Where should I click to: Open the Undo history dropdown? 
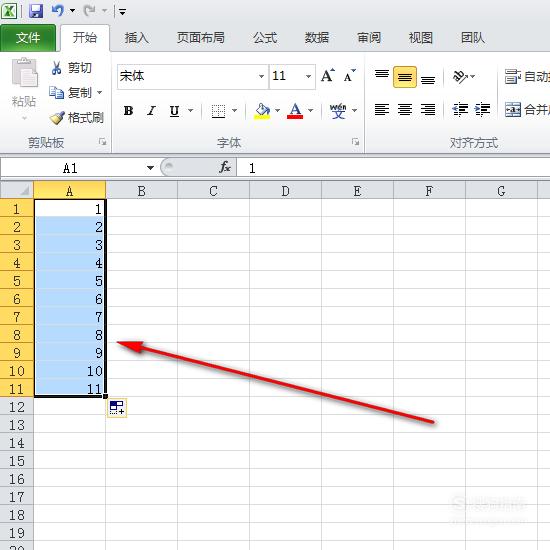coord(72,11)
